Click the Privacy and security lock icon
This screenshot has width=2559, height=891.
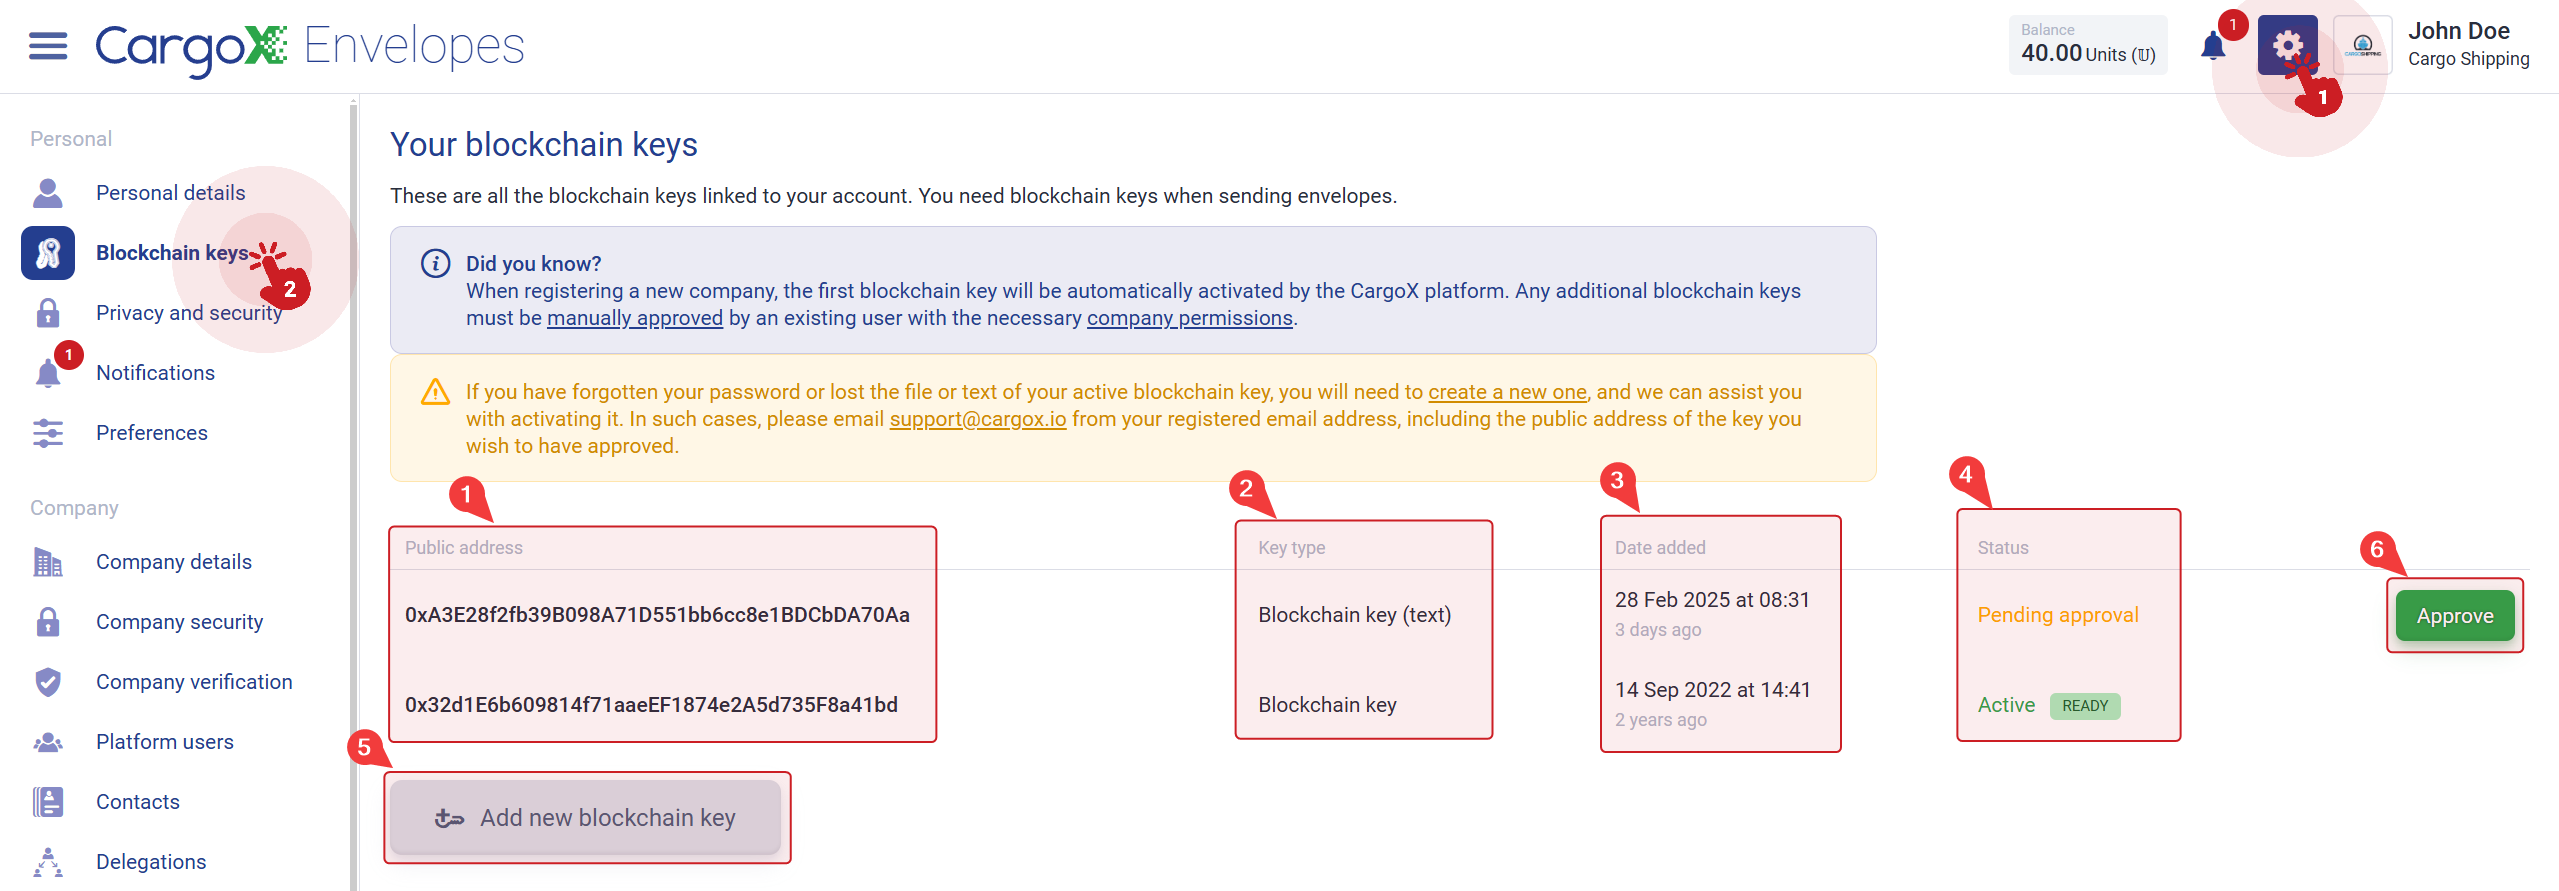coord(48,313)
